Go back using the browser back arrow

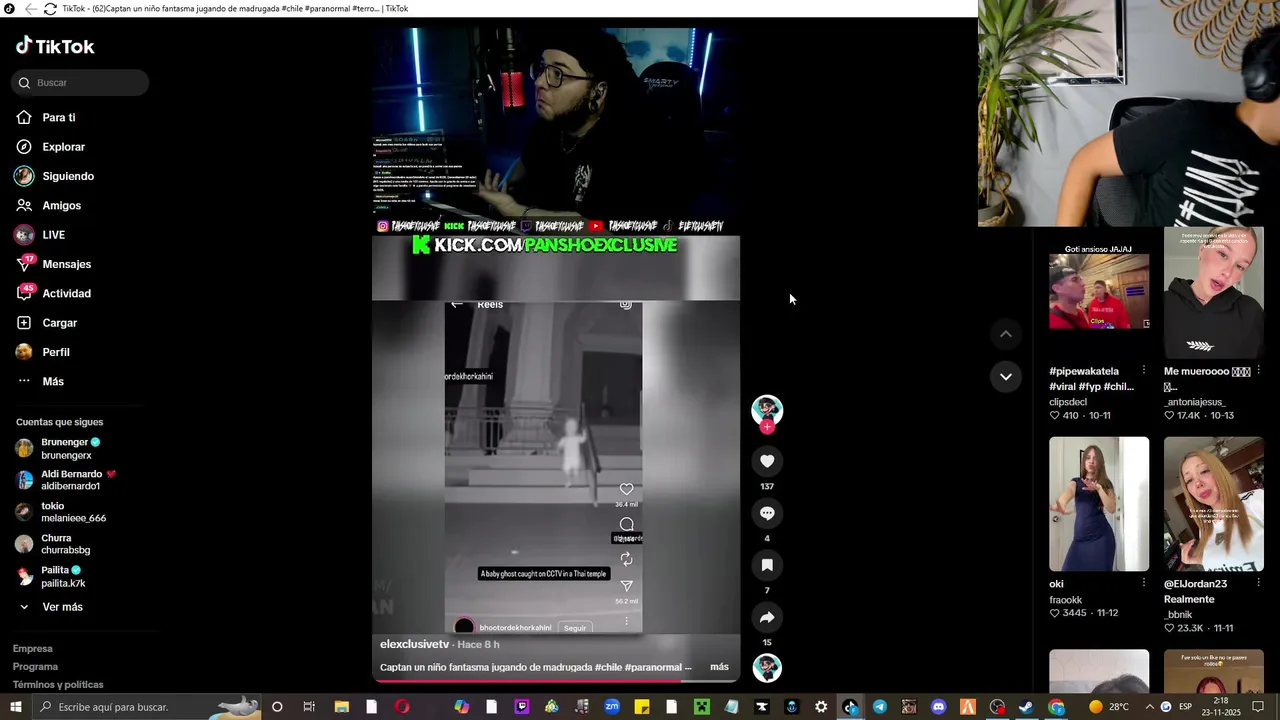30,9
